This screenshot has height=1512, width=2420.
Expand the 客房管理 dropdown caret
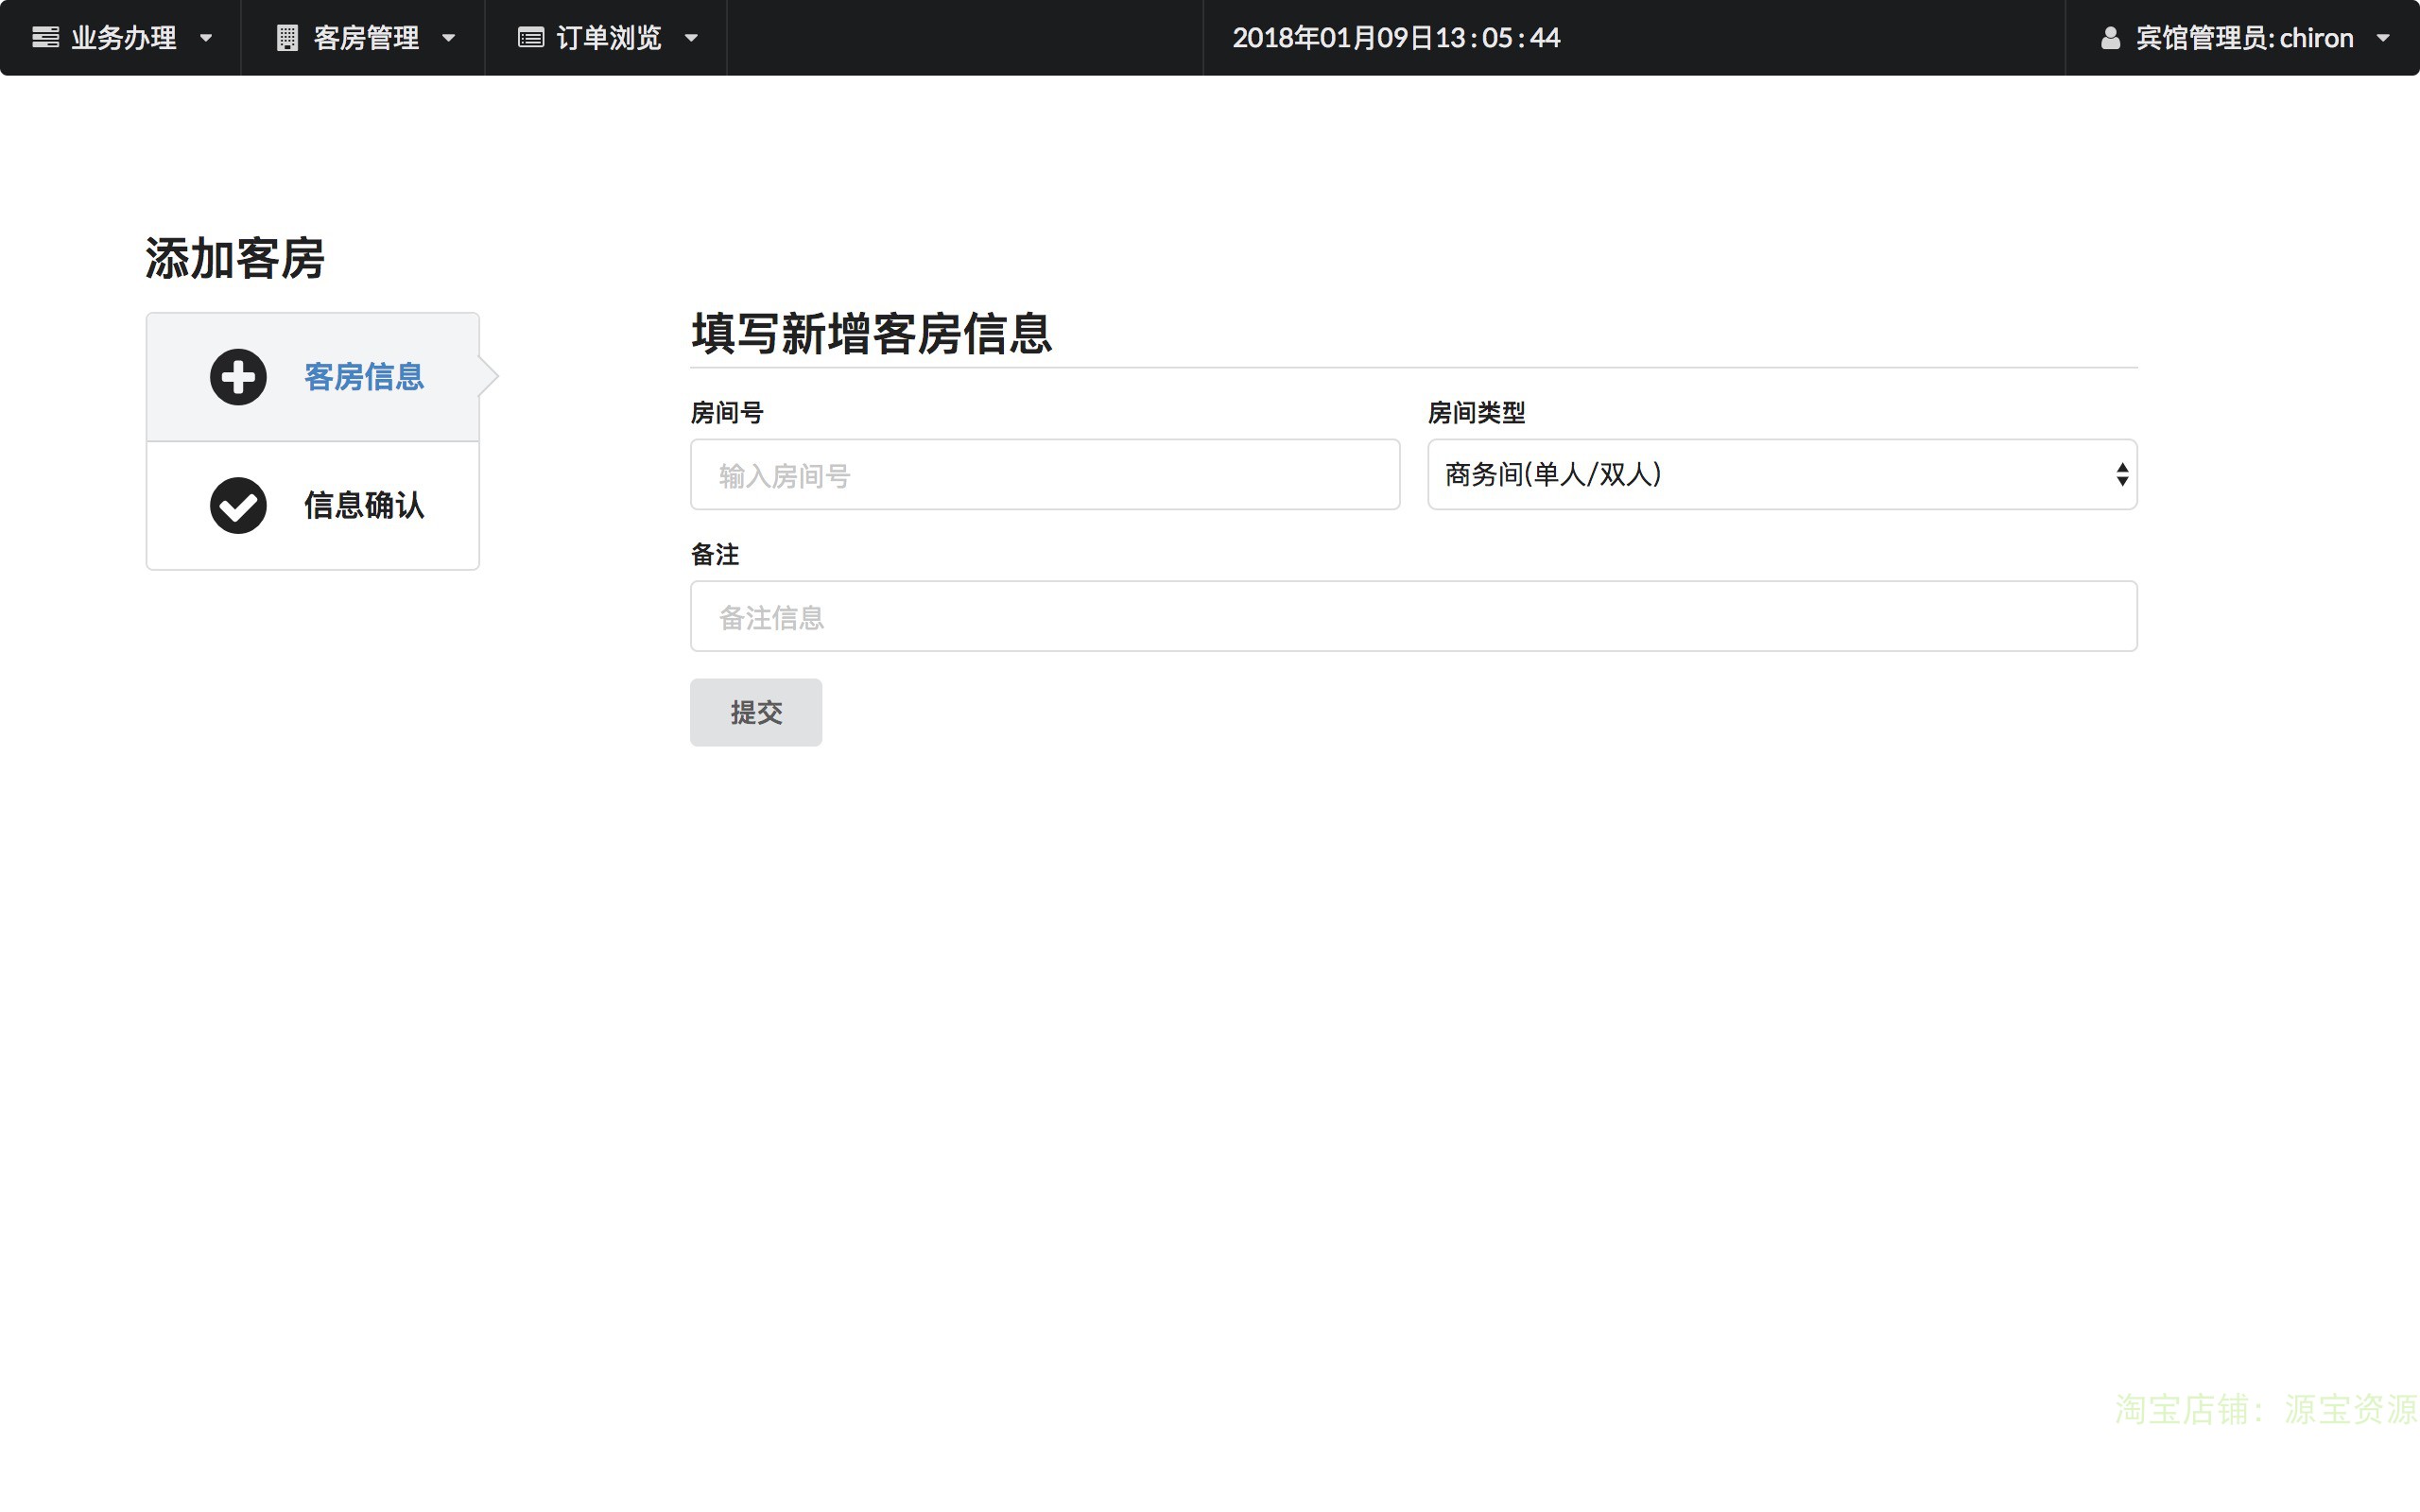point(449,38)
